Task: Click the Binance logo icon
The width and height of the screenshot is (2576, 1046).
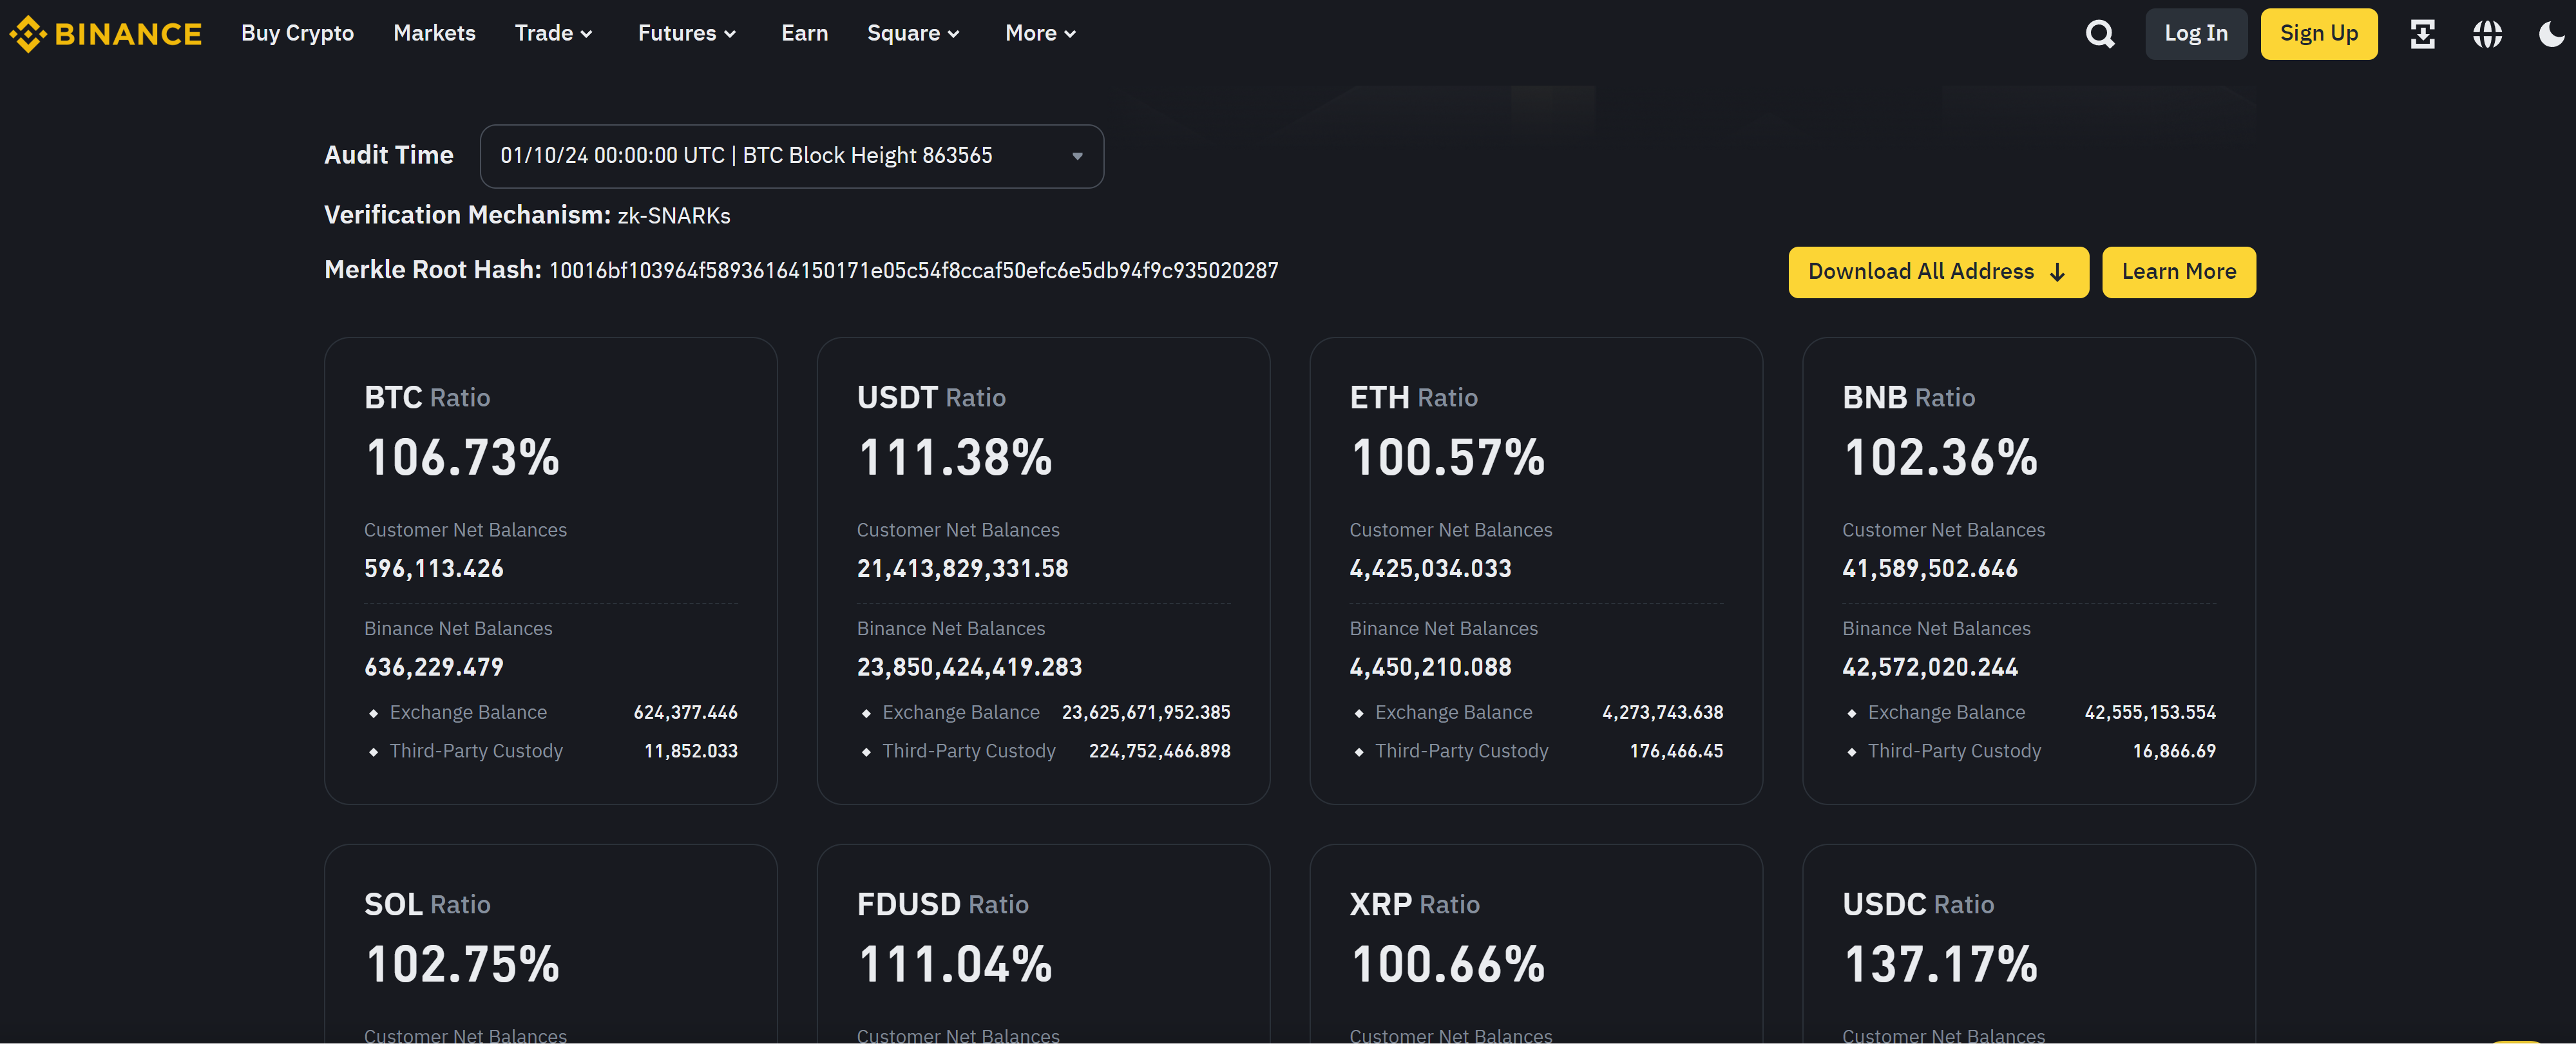Action: click(28, 34)
